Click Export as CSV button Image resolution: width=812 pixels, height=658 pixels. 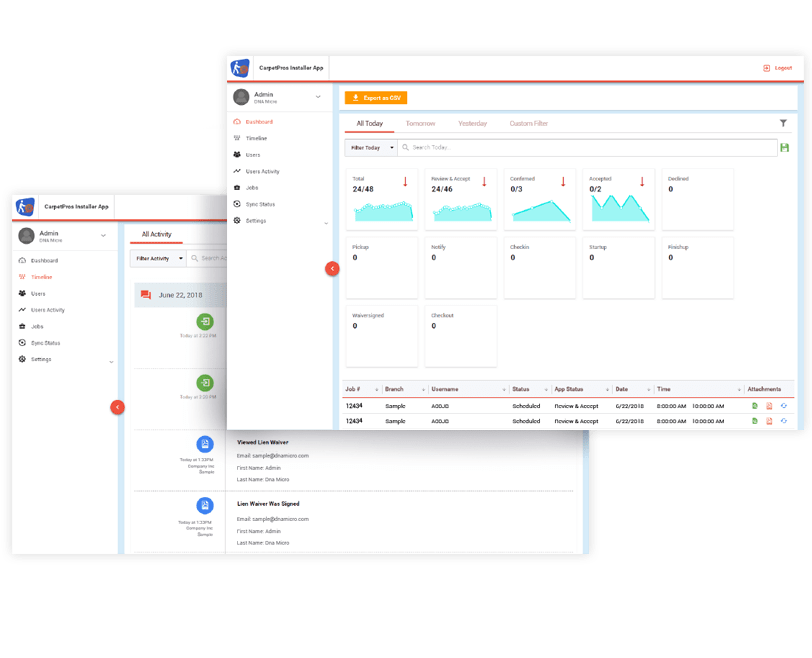tap(376, 98)
